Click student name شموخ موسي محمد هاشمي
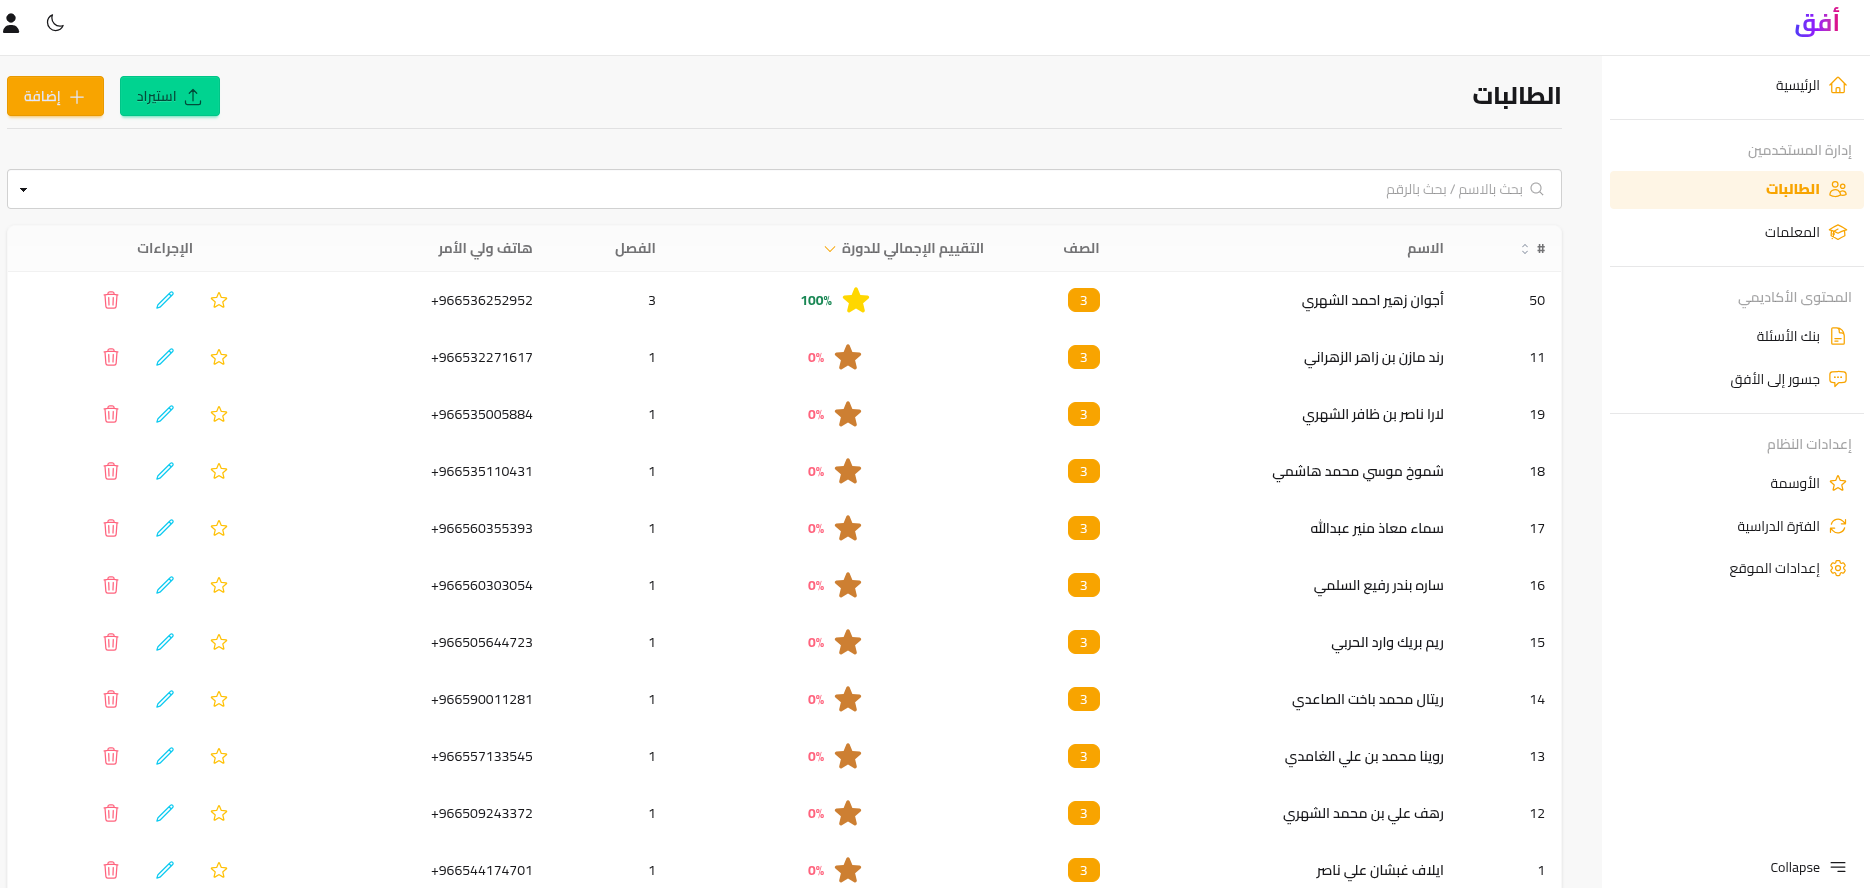 click(1358, 471)
